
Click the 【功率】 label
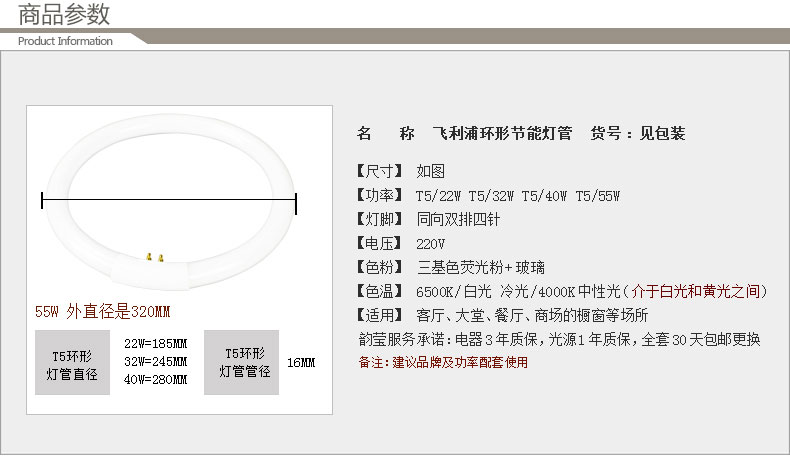(379, 195)
